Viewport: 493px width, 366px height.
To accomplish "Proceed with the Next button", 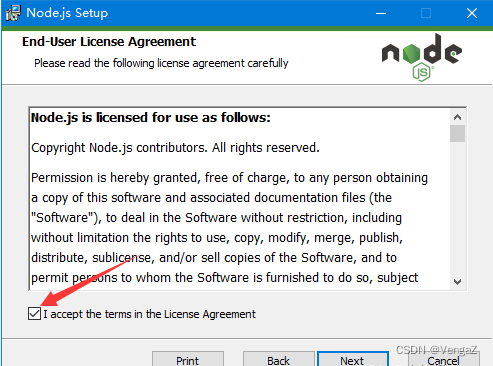I will 353,359.
